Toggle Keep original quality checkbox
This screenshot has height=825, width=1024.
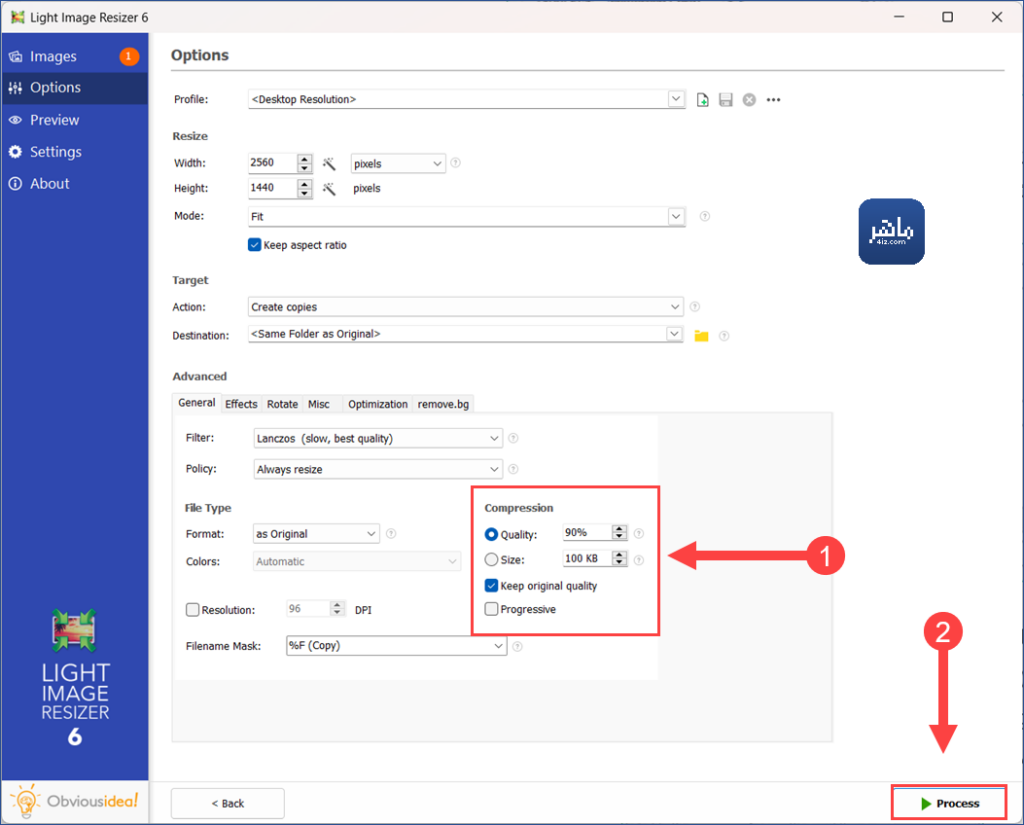(x=492, y=585)
